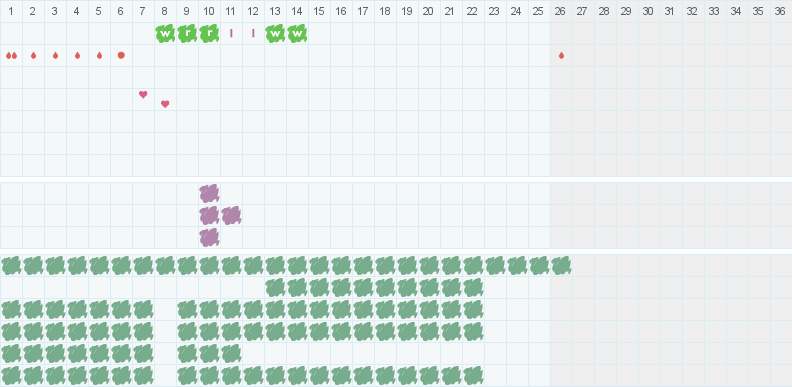792x387 pixels.
Task: Click the single blood drop on day 3
Action: pyautogui.click(x=55, y=56)
